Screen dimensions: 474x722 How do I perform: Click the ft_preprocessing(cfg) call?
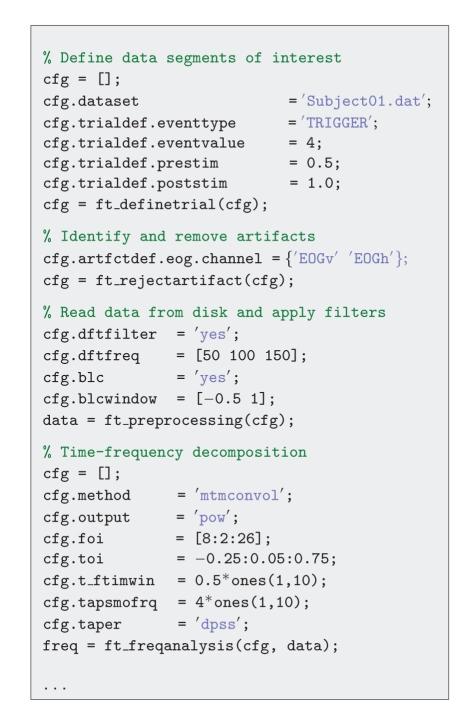coord(196,420)
